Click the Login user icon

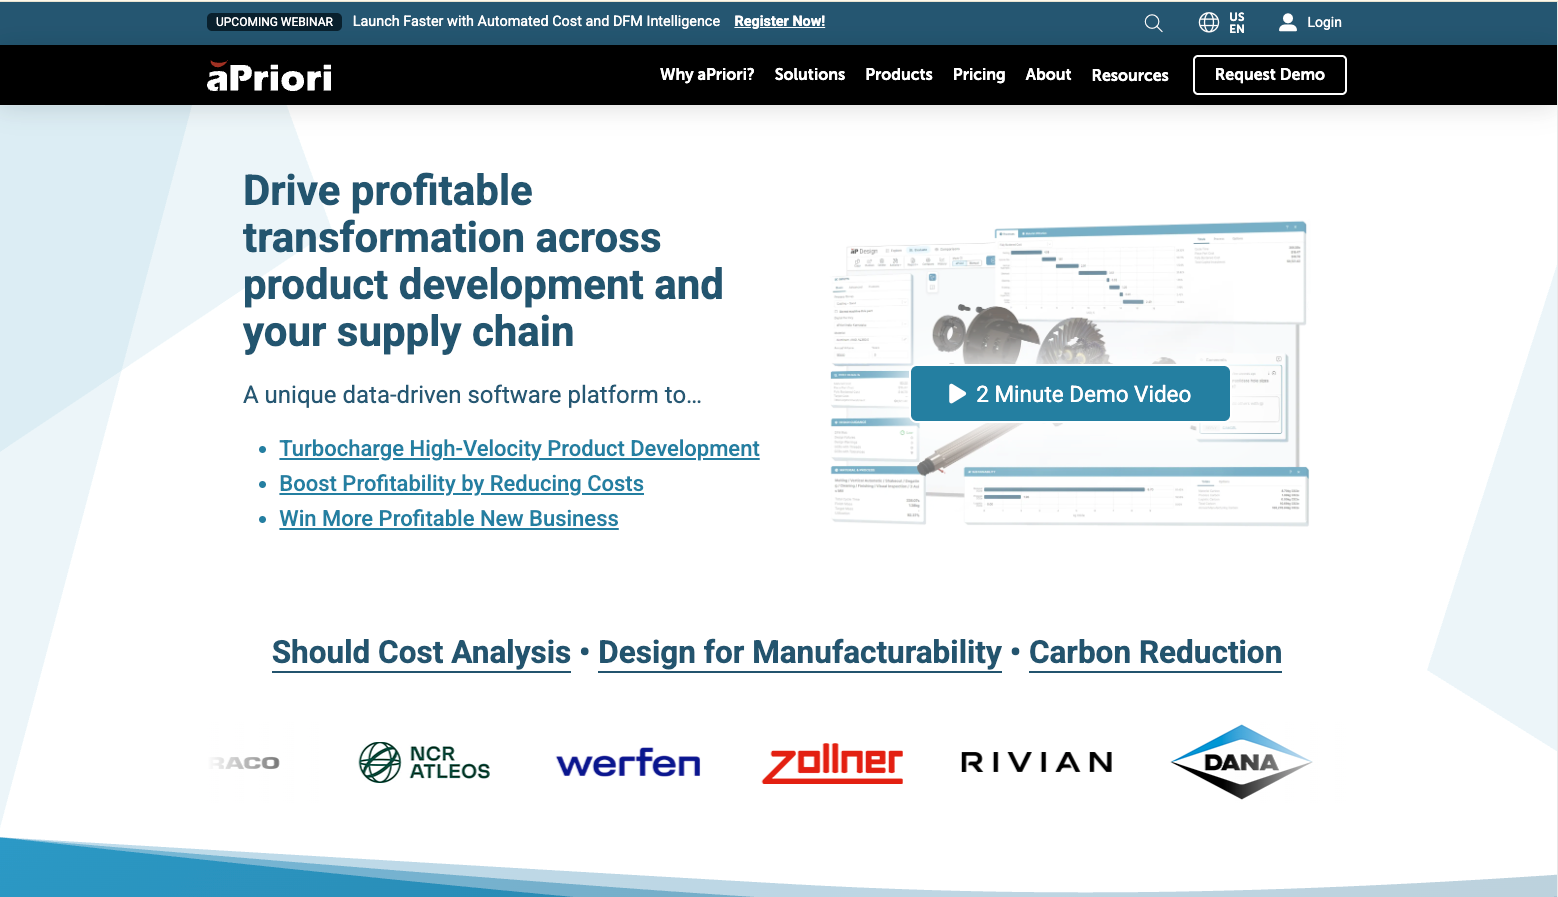(1288, 22)
